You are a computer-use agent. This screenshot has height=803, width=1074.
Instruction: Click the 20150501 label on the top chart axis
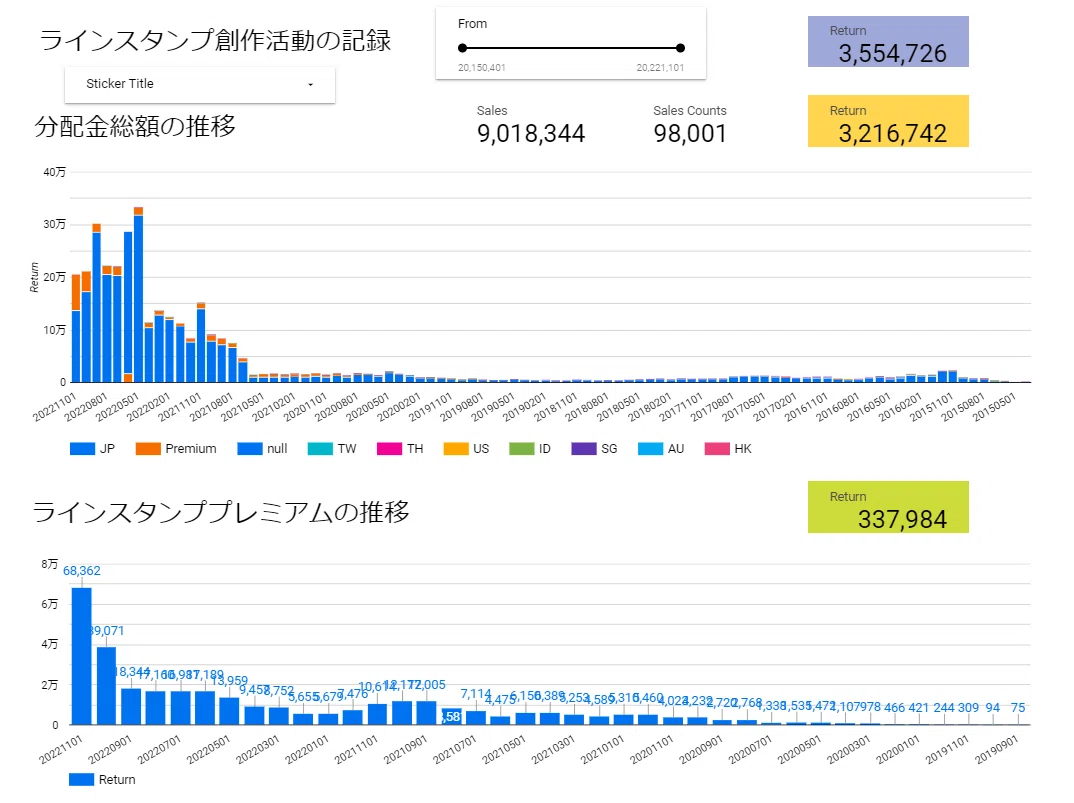[994, 406]
